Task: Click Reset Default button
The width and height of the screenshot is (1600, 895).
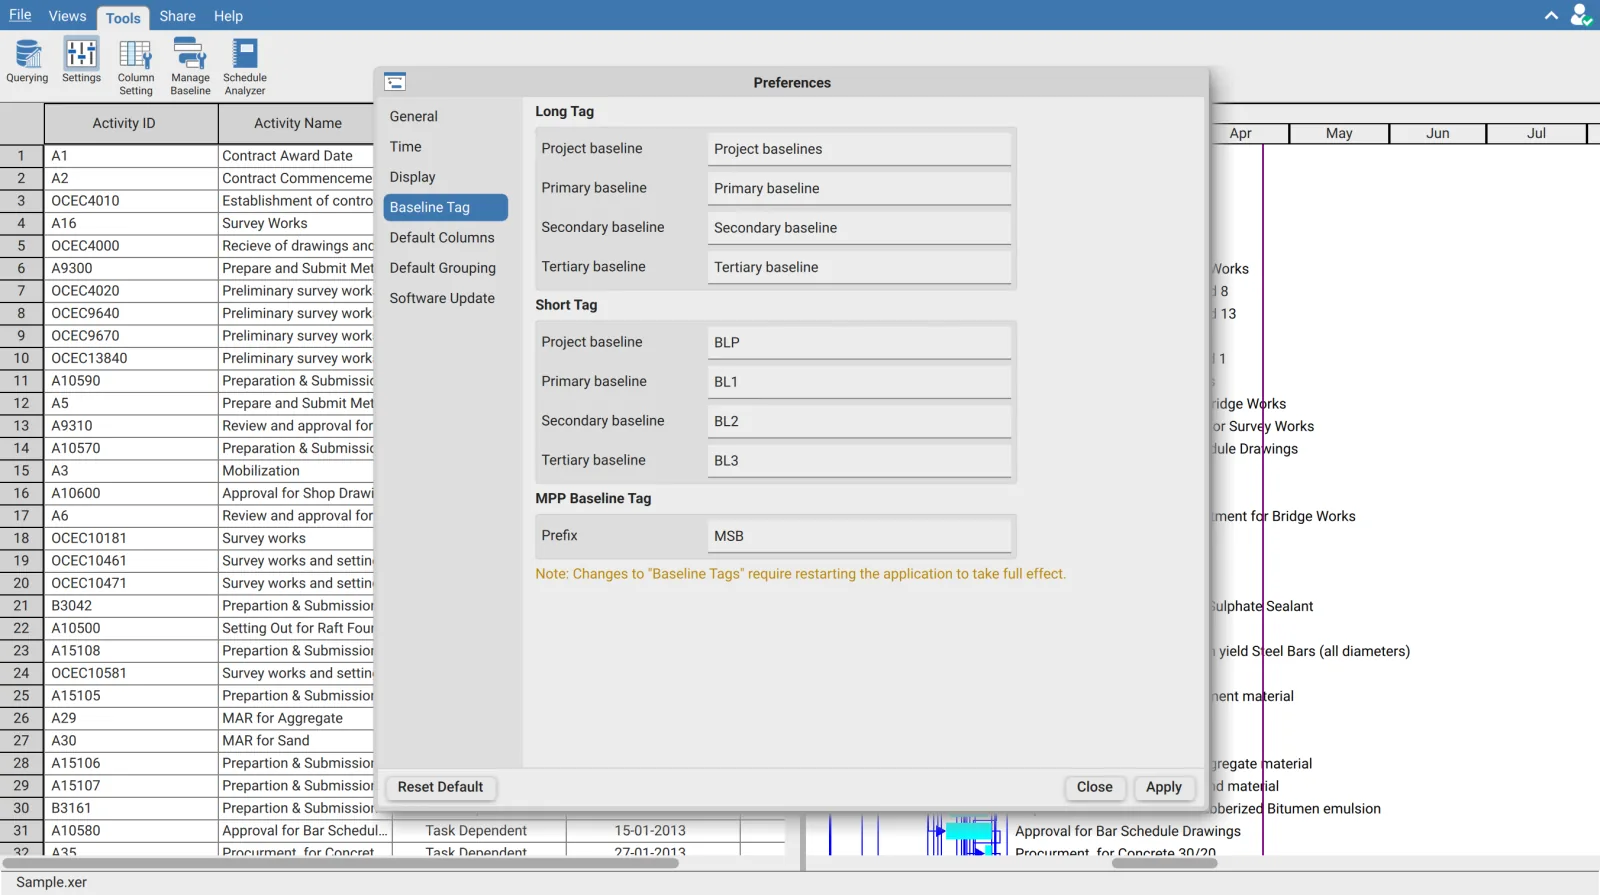Action: pos(440,787)
